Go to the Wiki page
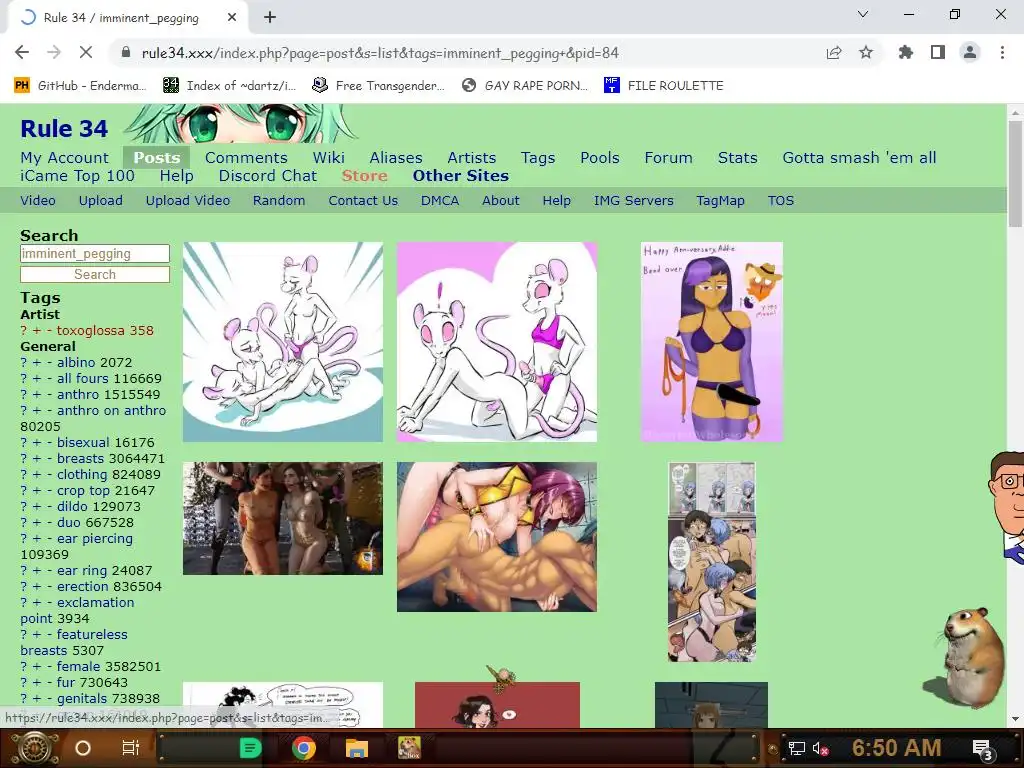The image size is (1024, 768). [x=328, y=157]
